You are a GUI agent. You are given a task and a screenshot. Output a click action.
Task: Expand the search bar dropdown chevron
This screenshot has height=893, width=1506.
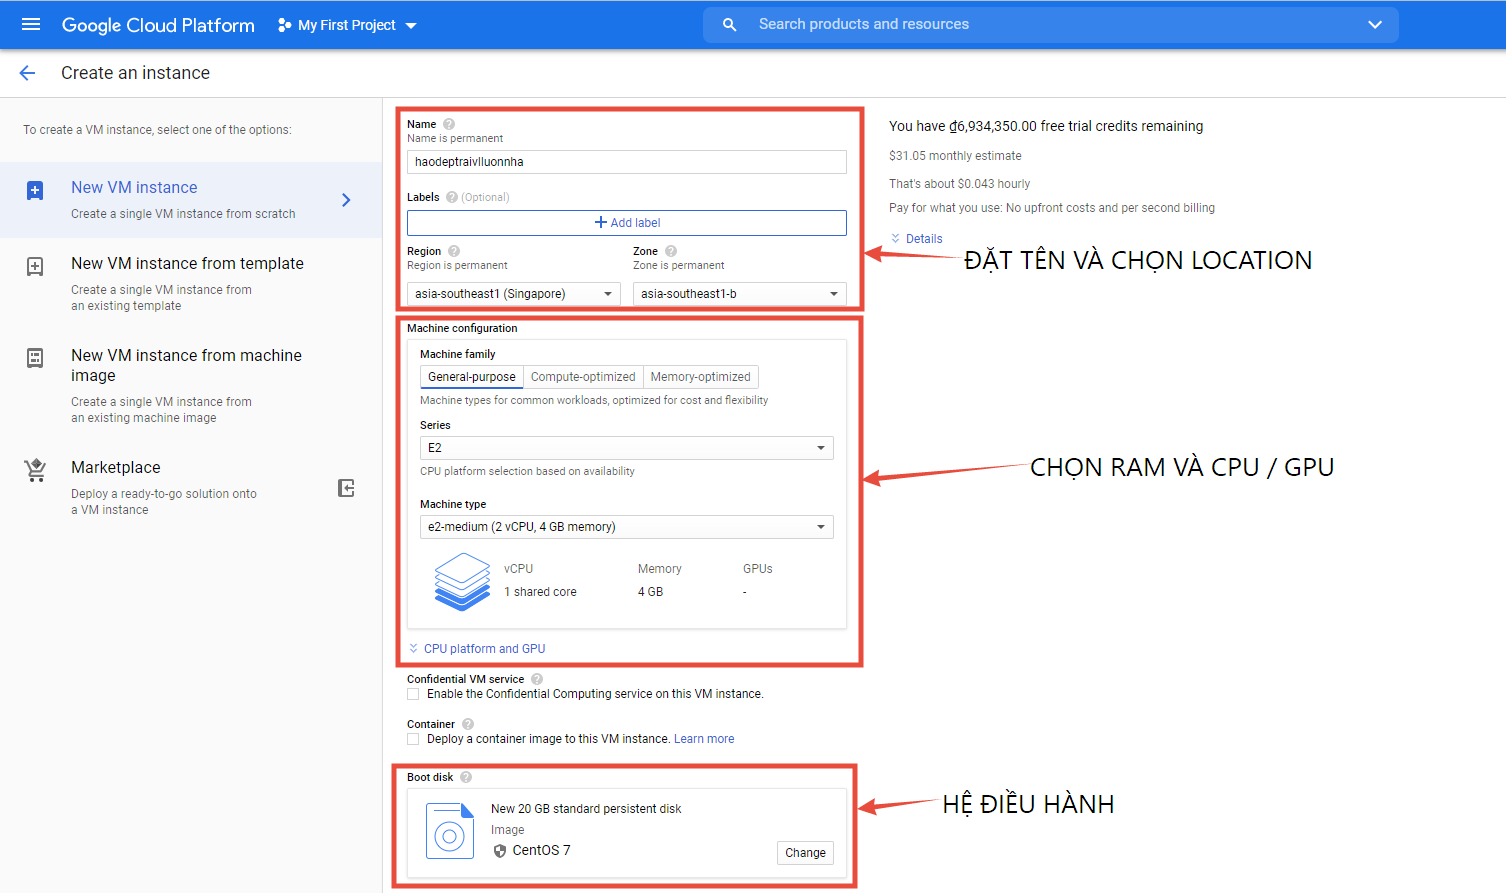(x=1375, y=24)
